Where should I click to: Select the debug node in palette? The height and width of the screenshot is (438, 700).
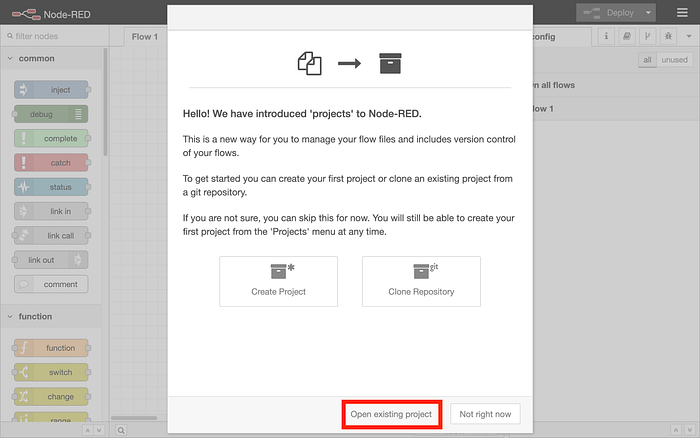tap(51, 114)
